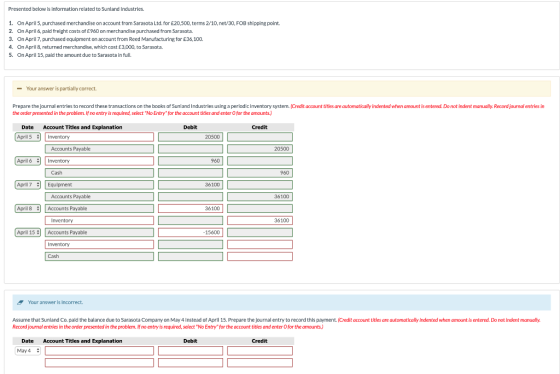Open the April 7 date dropdown
This screenshot has width=560, height=374.
coord(28,185)
